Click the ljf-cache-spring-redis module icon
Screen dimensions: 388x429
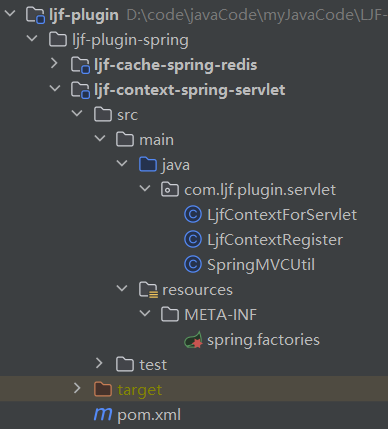point(80,65)
